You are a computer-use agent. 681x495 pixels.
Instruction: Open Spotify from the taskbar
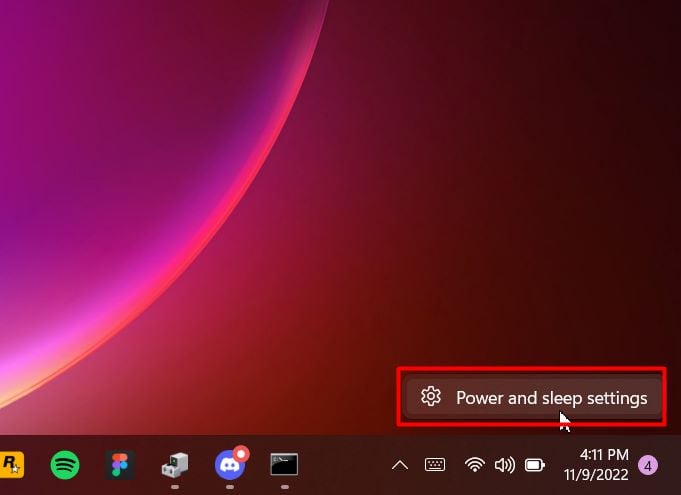pyautogui.click(x=65, y=465)
